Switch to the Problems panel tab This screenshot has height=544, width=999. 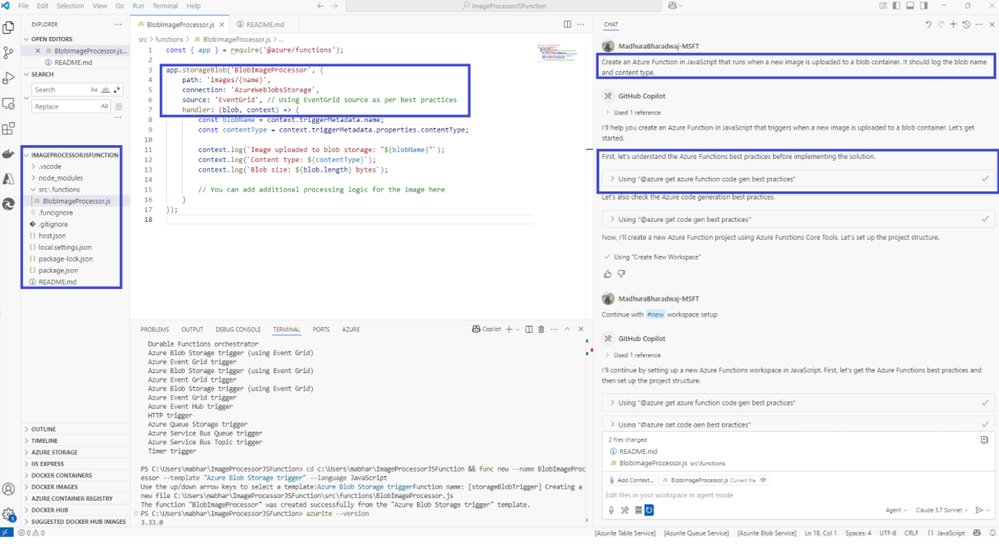(155, 329)
